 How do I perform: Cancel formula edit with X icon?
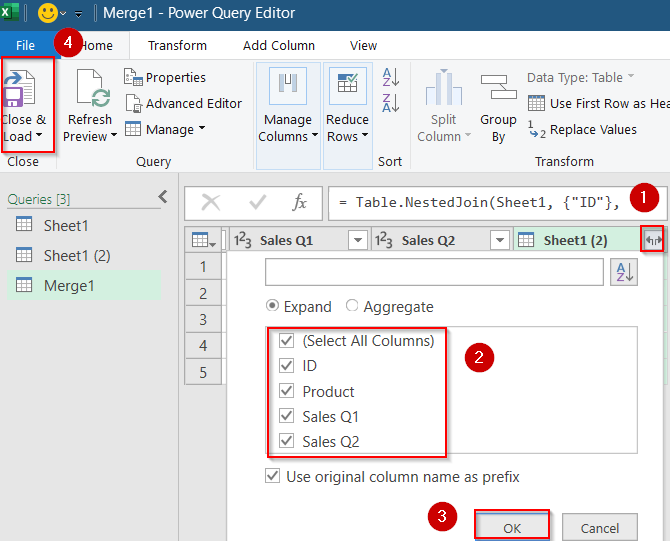[x=211, y=203]
